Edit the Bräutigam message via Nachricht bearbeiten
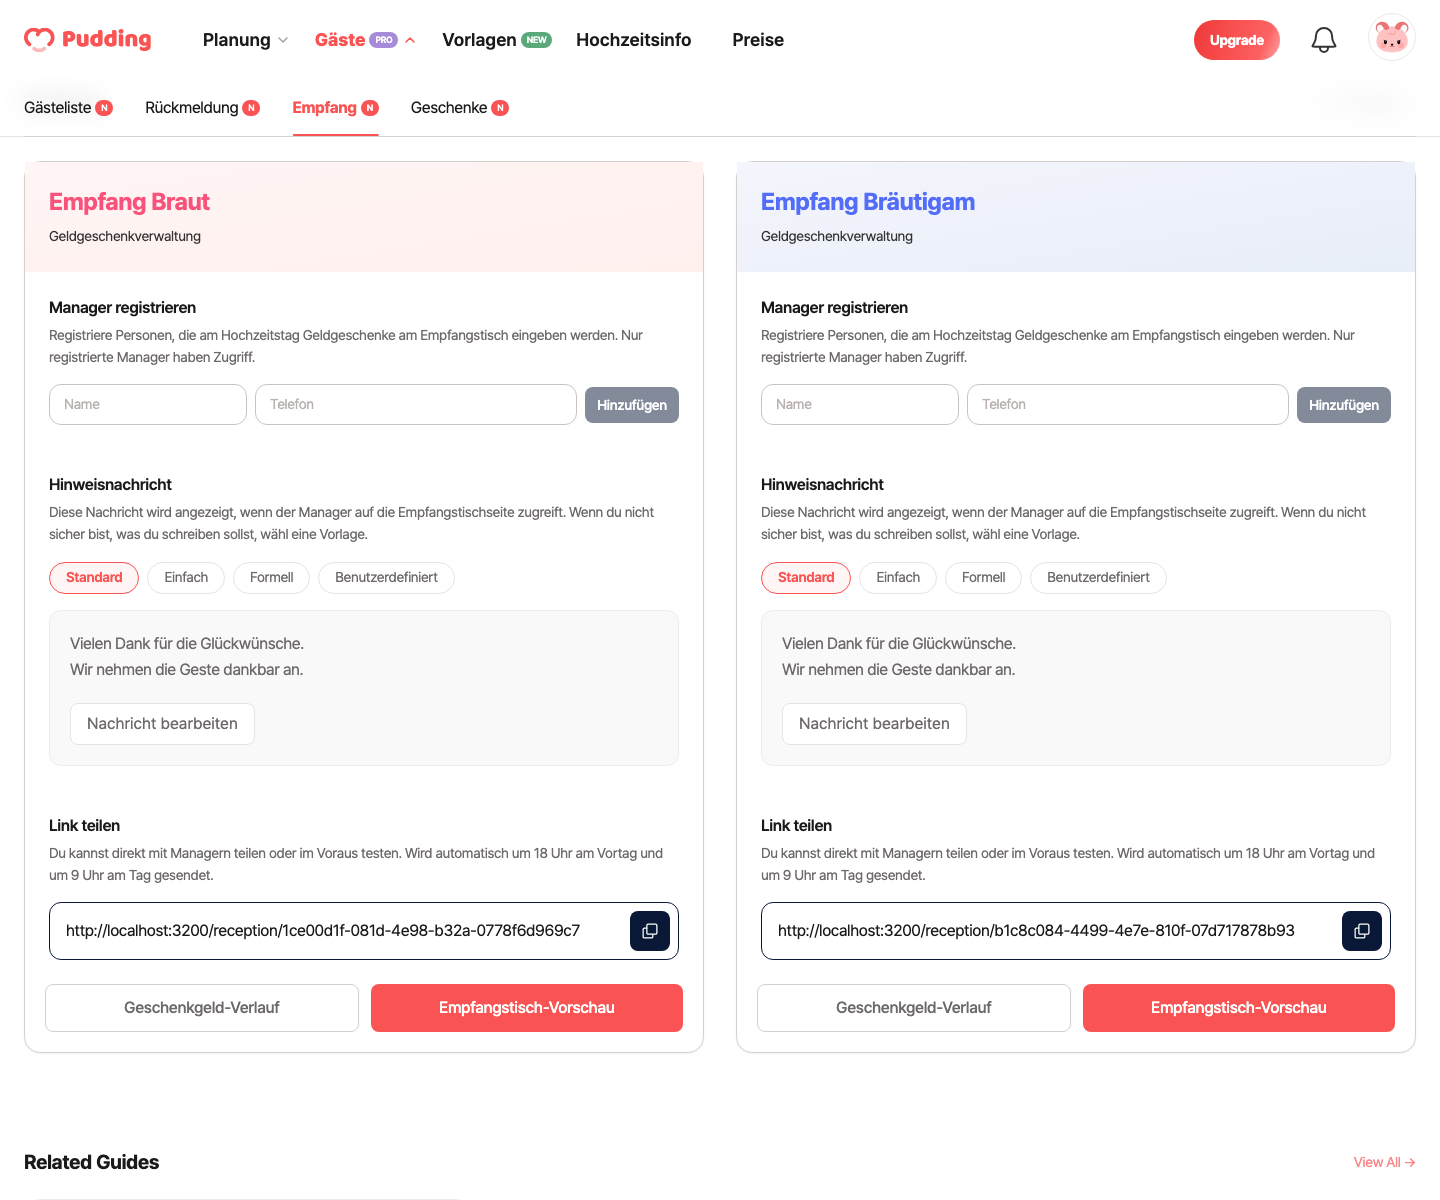This screenshot has height=1200, width=1440. click(x=874, y=724)
